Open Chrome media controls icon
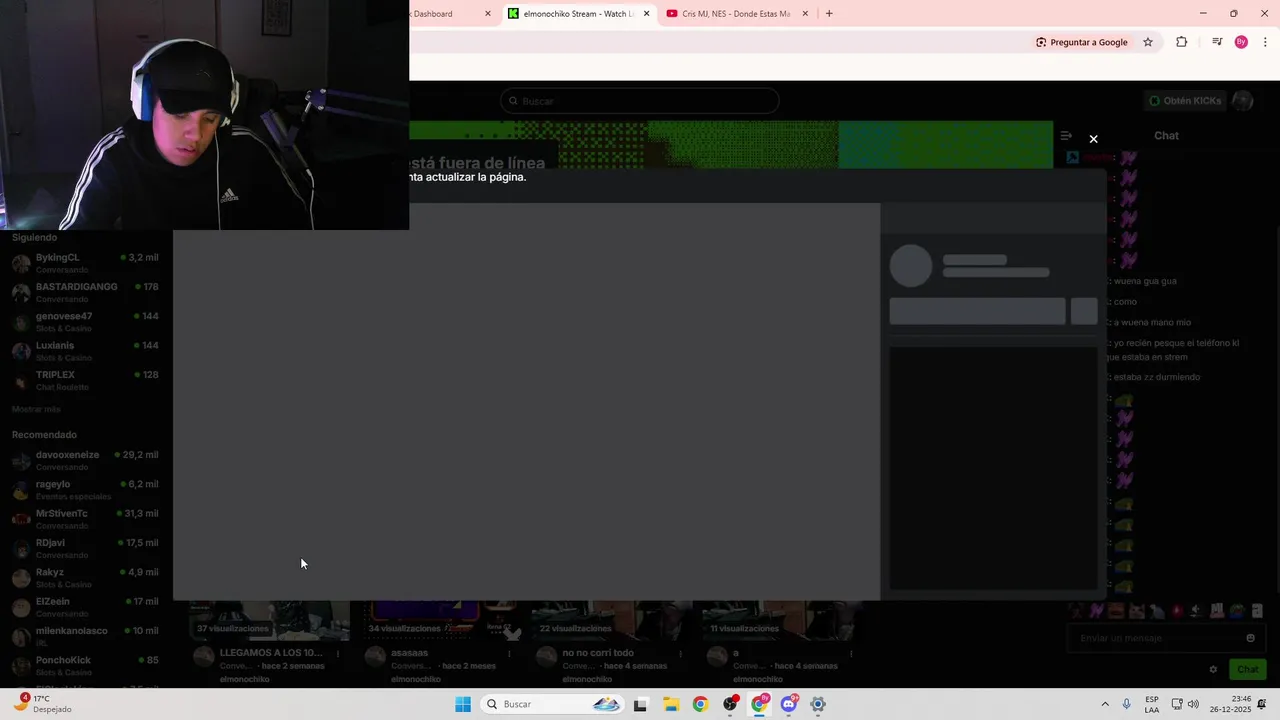 [1217, 42]
